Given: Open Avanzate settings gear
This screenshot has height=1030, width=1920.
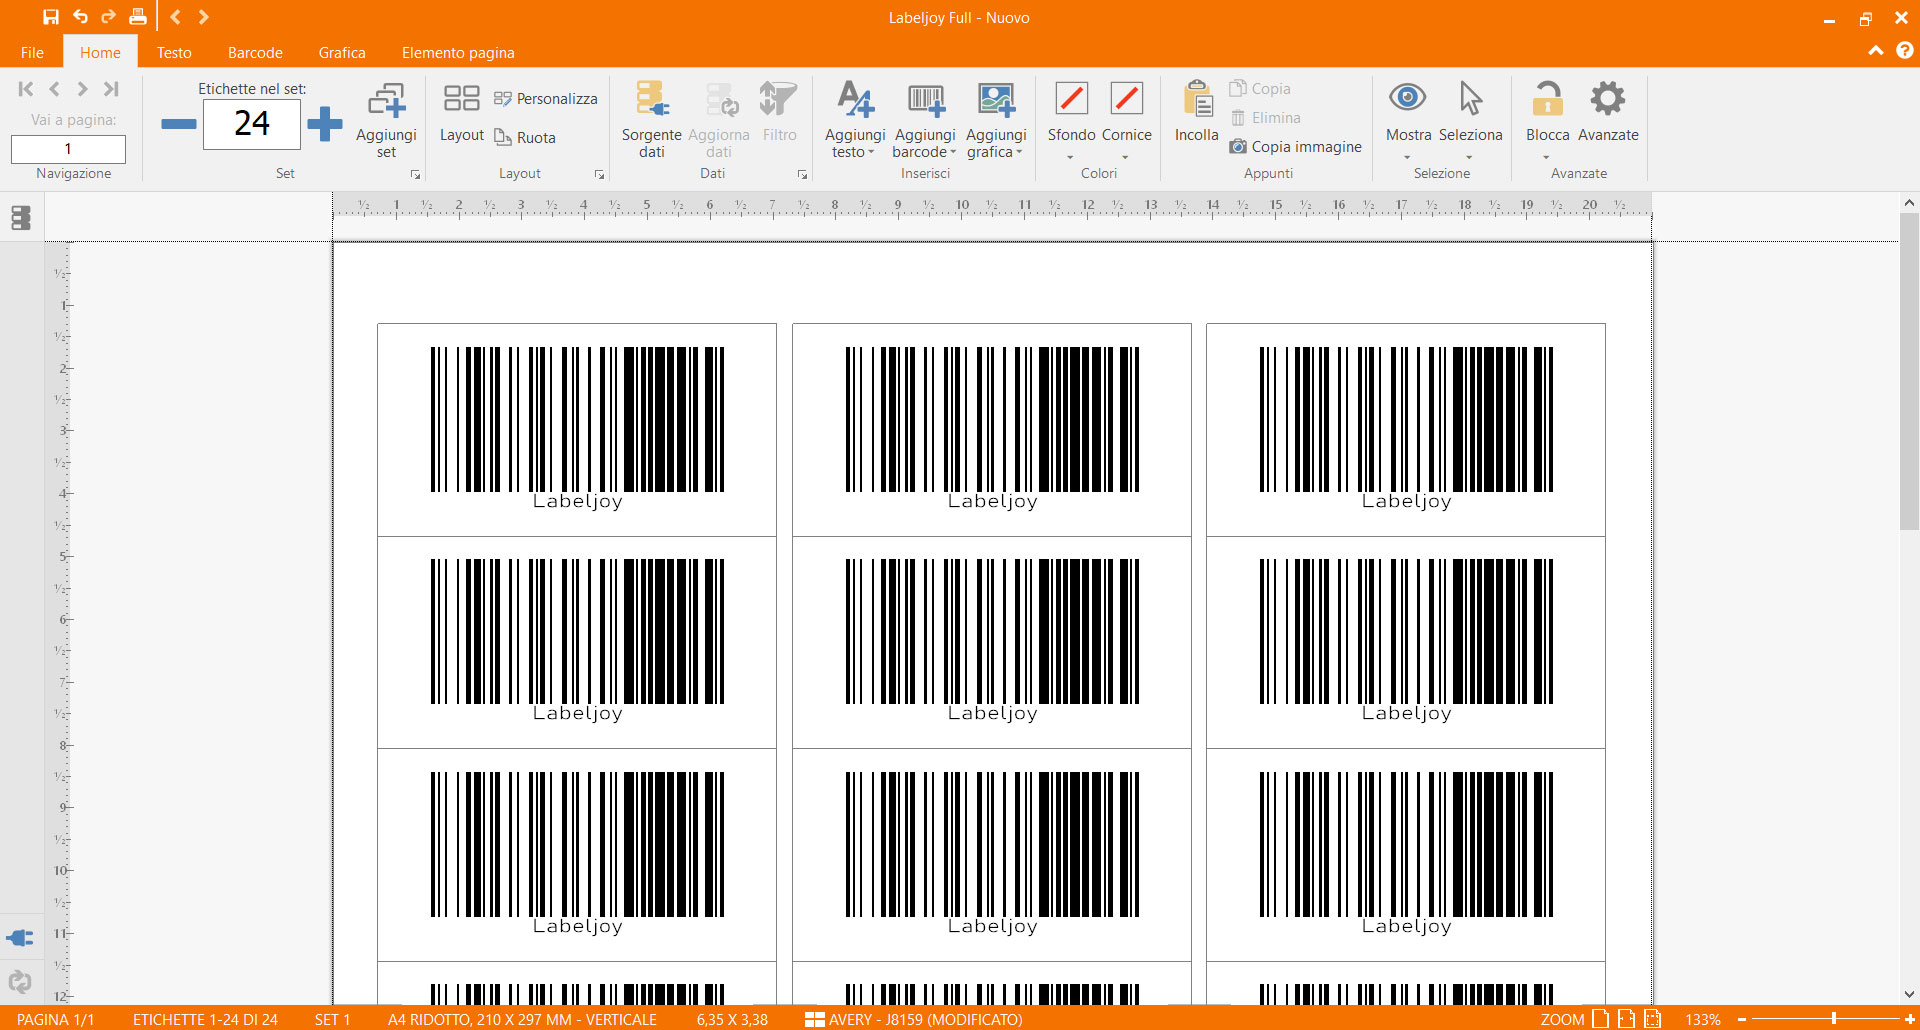Looking at the screenshot, I should point(1608,112).
